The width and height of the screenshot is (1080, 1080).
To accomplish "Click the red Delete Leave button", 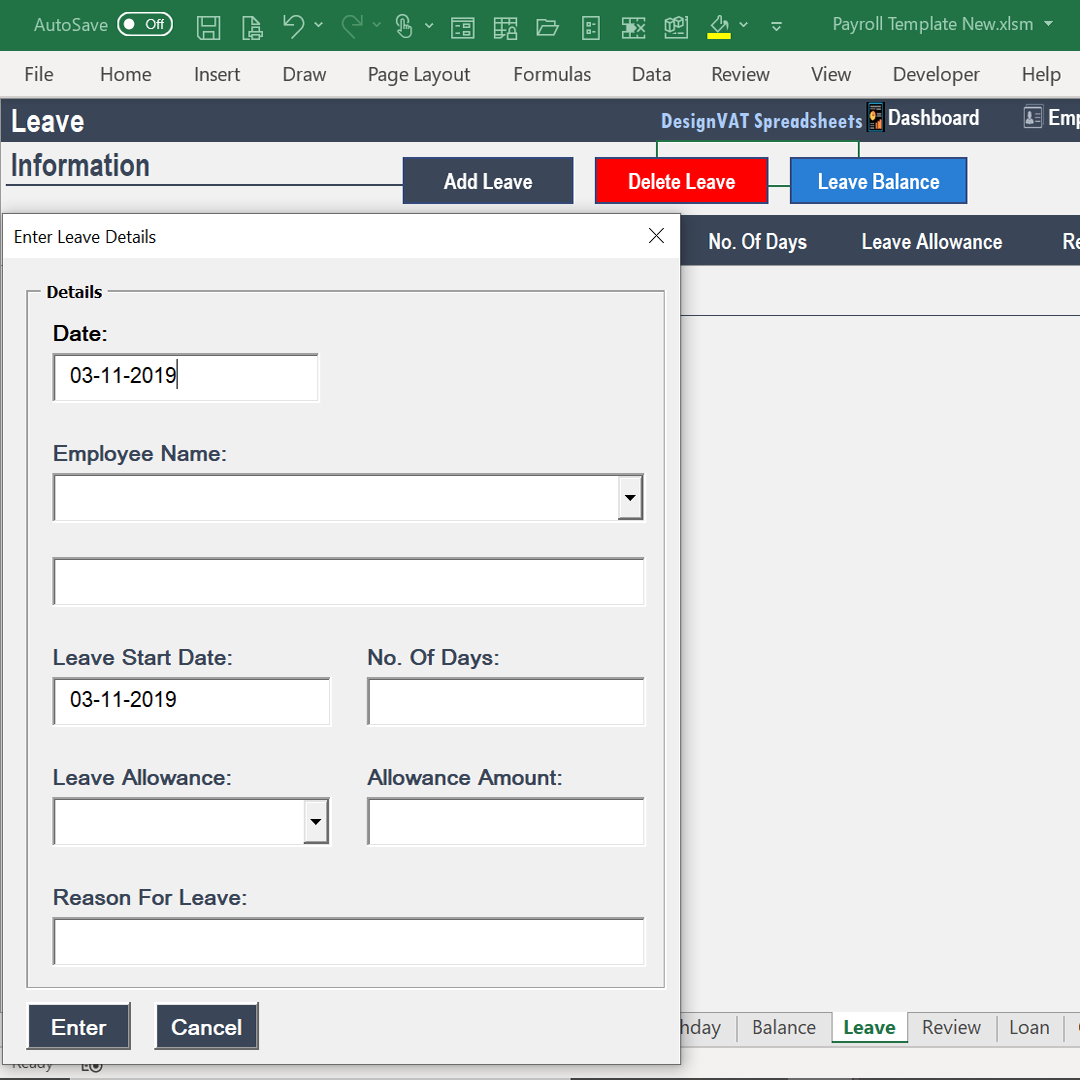I will pos(681,181).
